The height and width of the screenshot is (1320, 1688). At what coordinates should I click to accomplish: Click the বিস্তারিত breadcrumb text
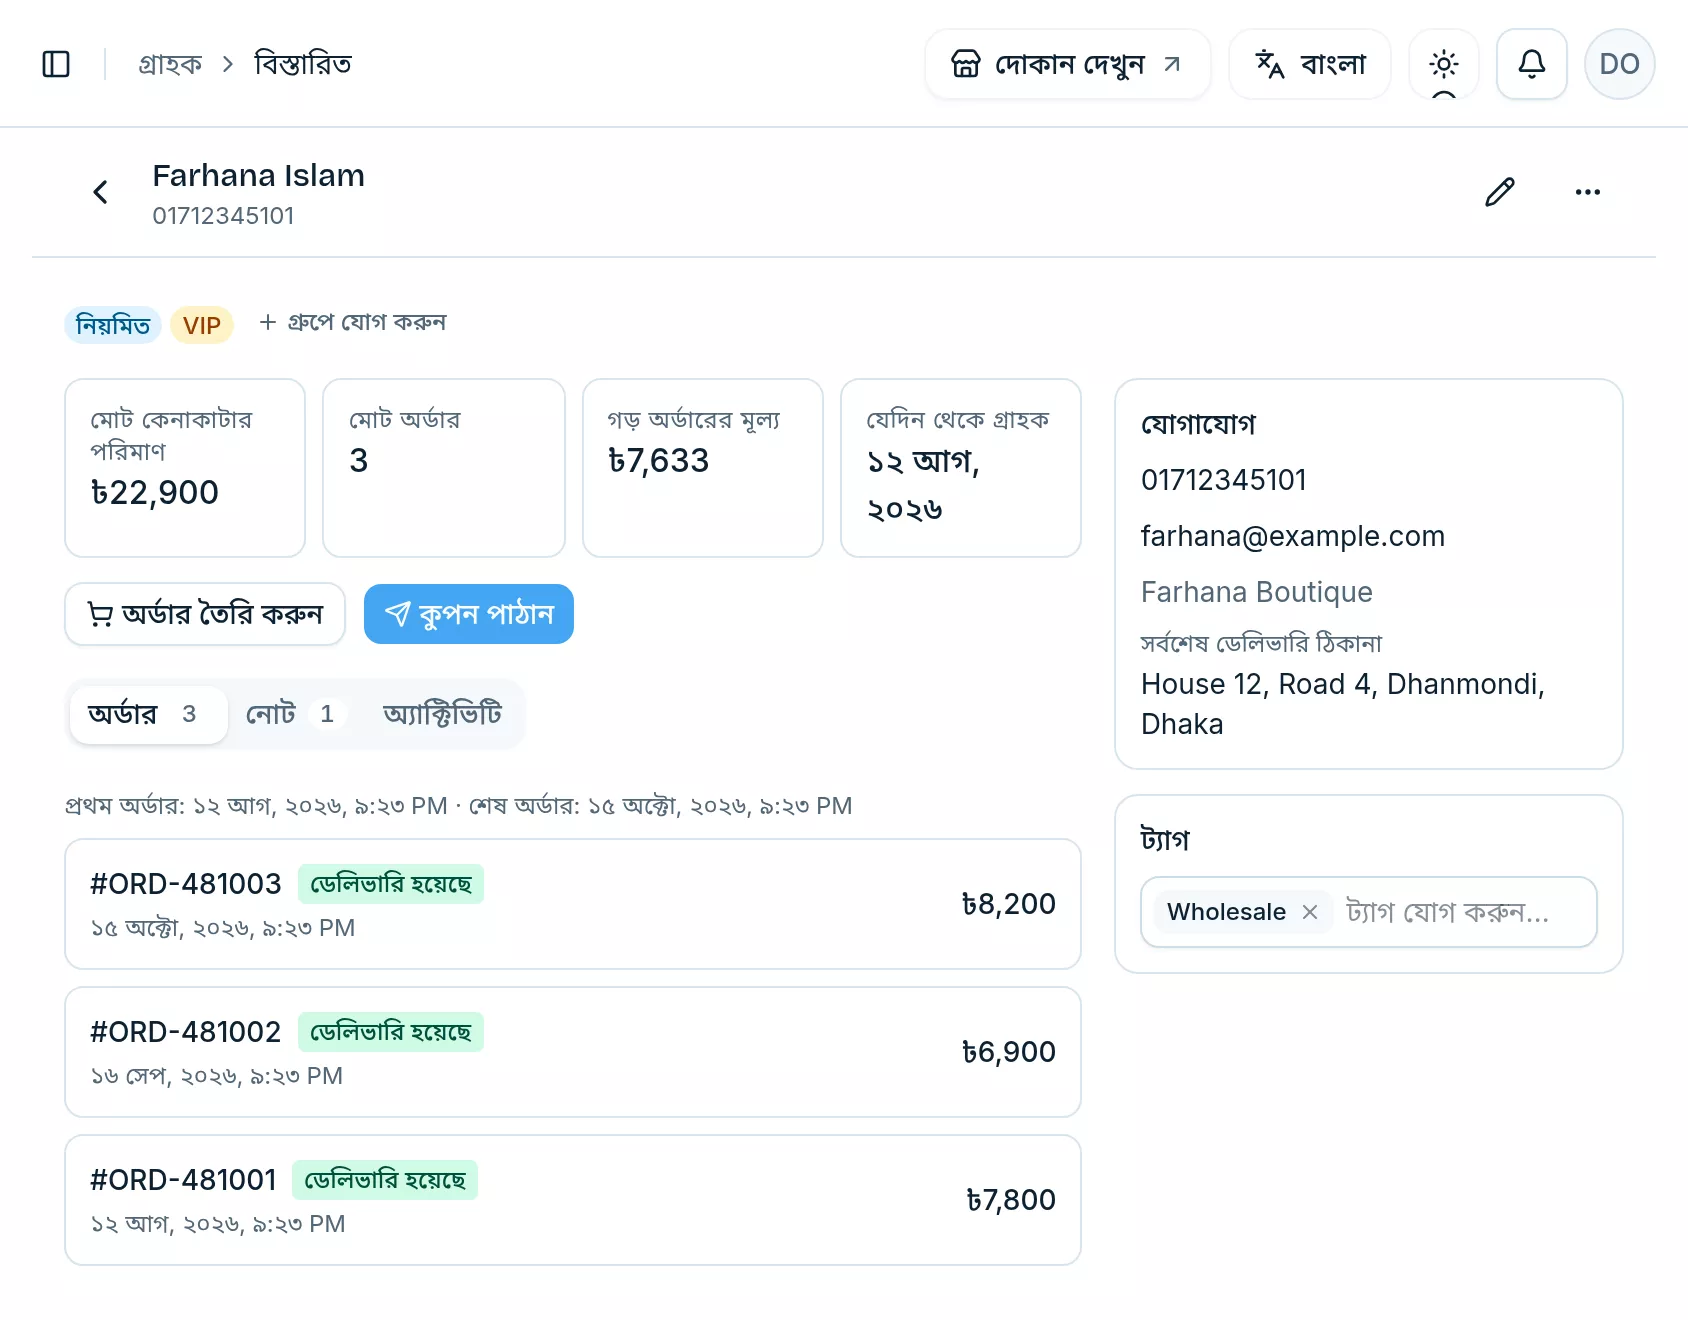303,64
